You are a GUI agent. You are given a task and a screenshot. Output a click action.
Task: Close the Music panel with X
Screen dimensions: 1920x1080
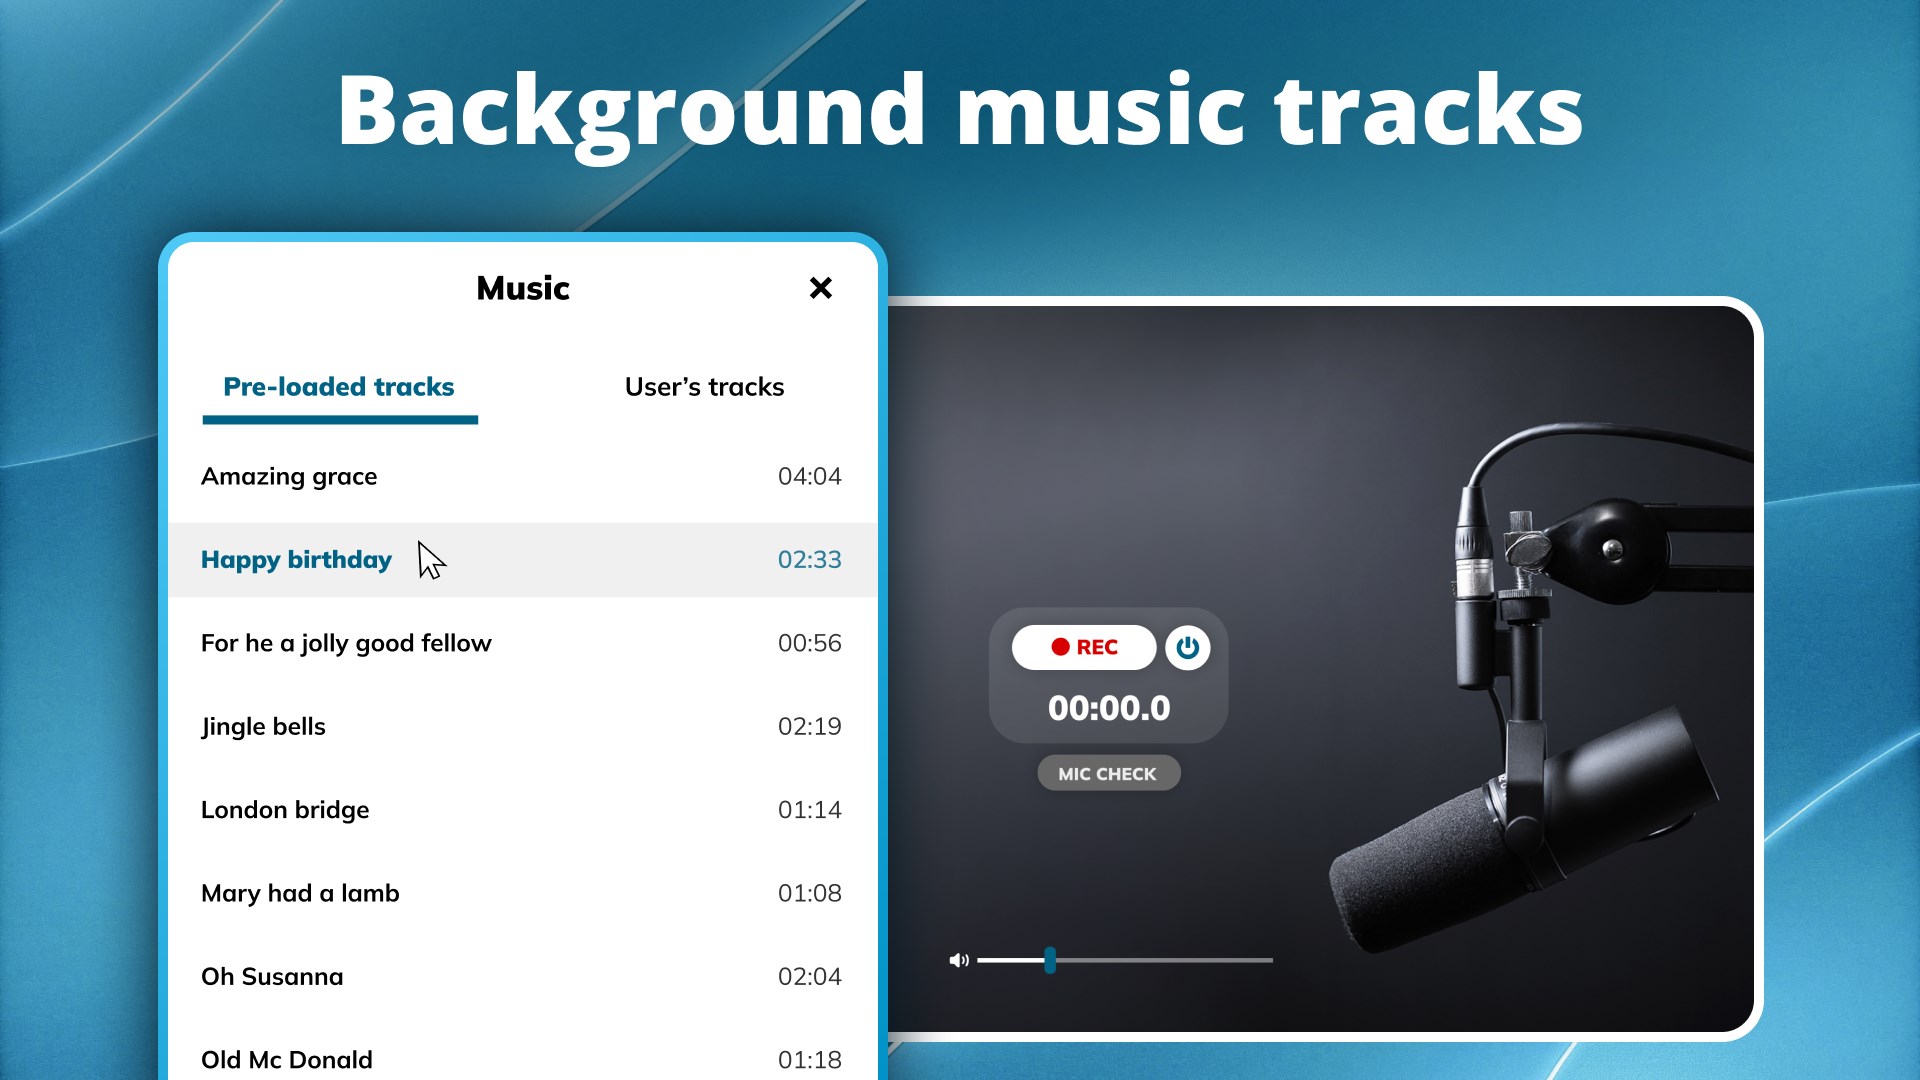coord(820,288)
